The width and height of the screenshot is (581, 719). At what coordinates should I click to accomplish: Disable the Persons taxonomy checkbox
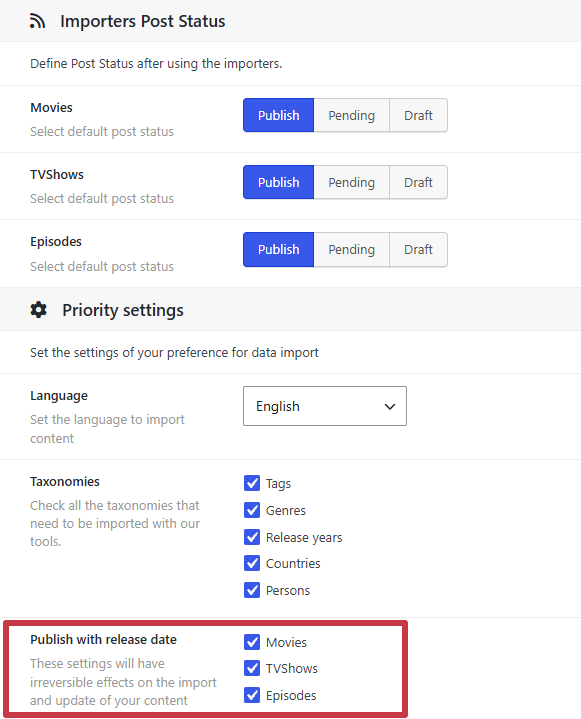(252, 590)
